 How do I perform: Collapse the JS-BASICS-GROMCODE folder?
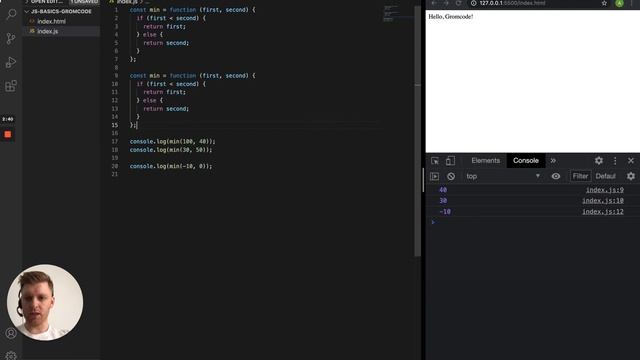(61, 11)
